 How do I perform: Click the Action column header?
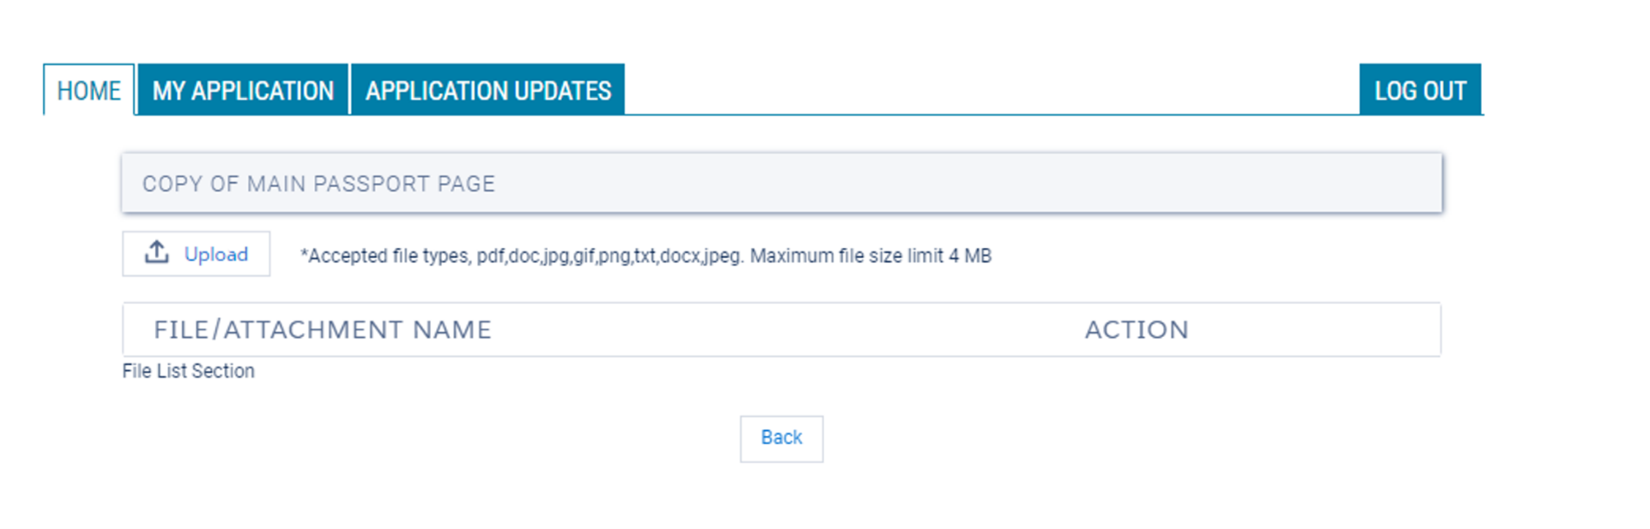point(1136,330)
